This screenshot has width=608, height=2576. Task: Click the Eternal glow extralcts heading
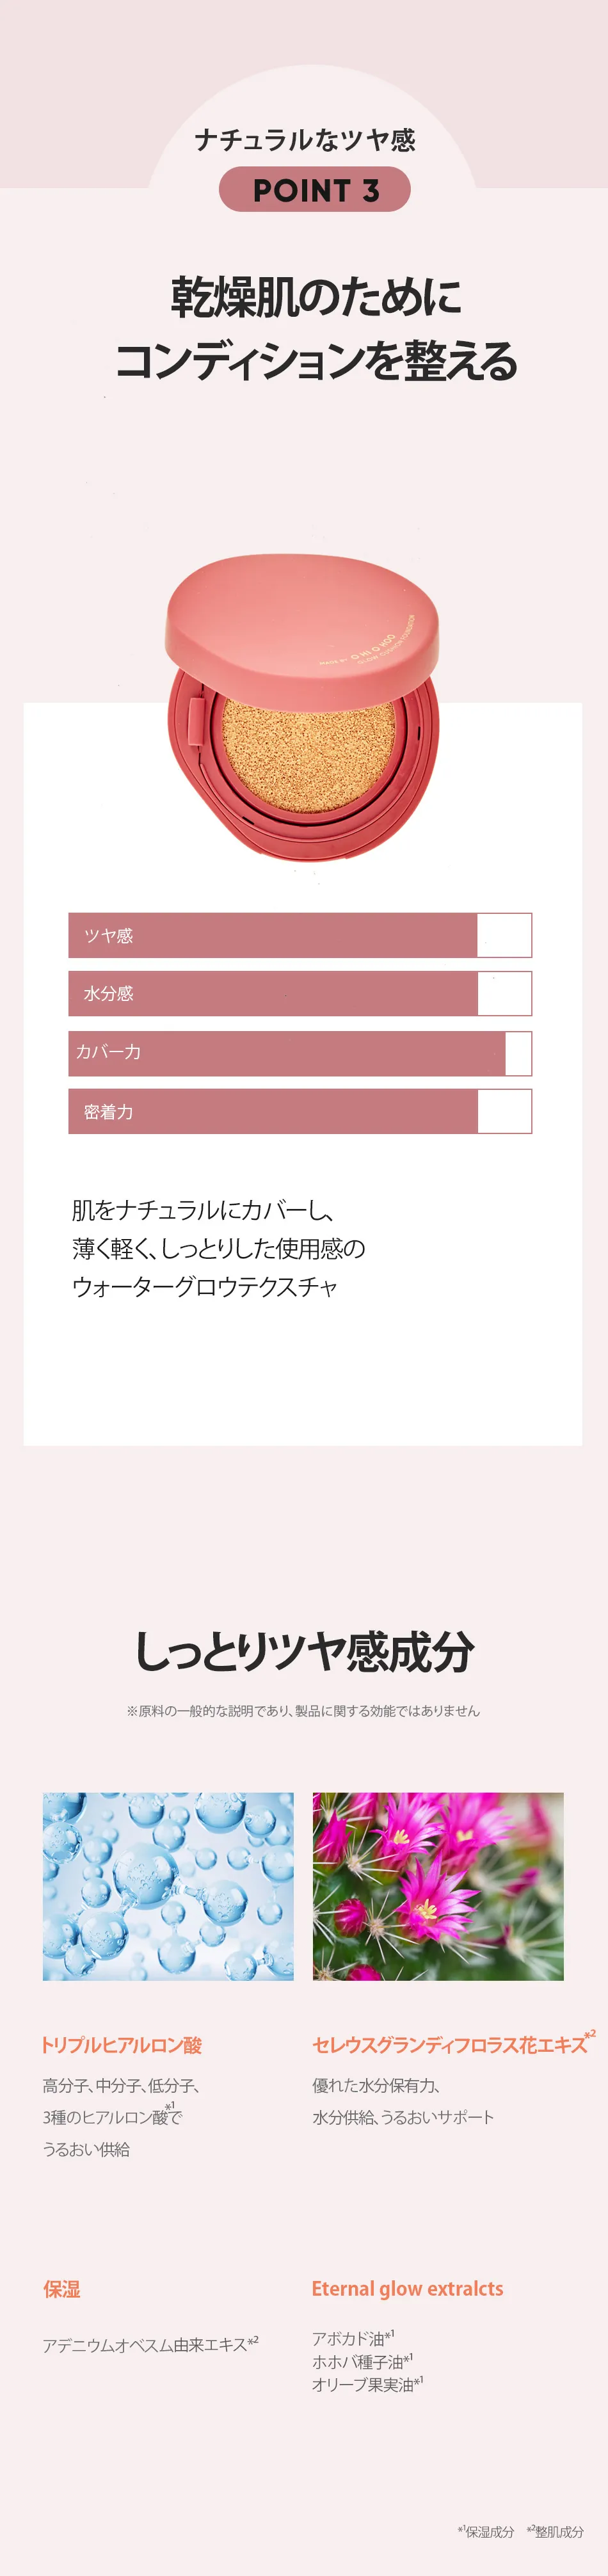click(x=407, y=2289)
